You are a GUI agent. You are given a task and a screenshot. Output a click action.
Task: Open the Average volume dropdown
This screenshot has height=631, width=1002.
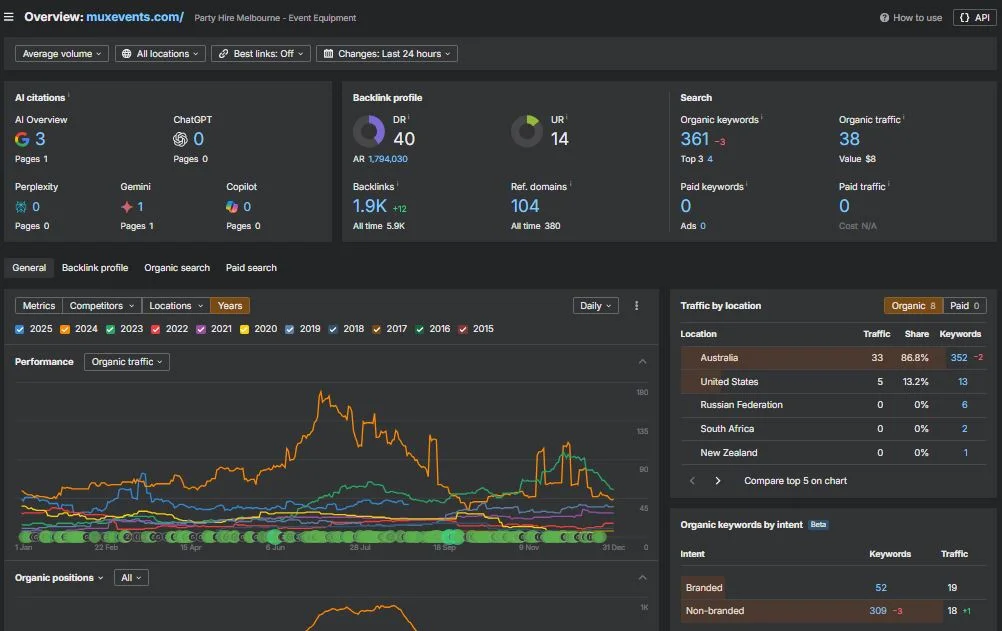click(62, 54)
